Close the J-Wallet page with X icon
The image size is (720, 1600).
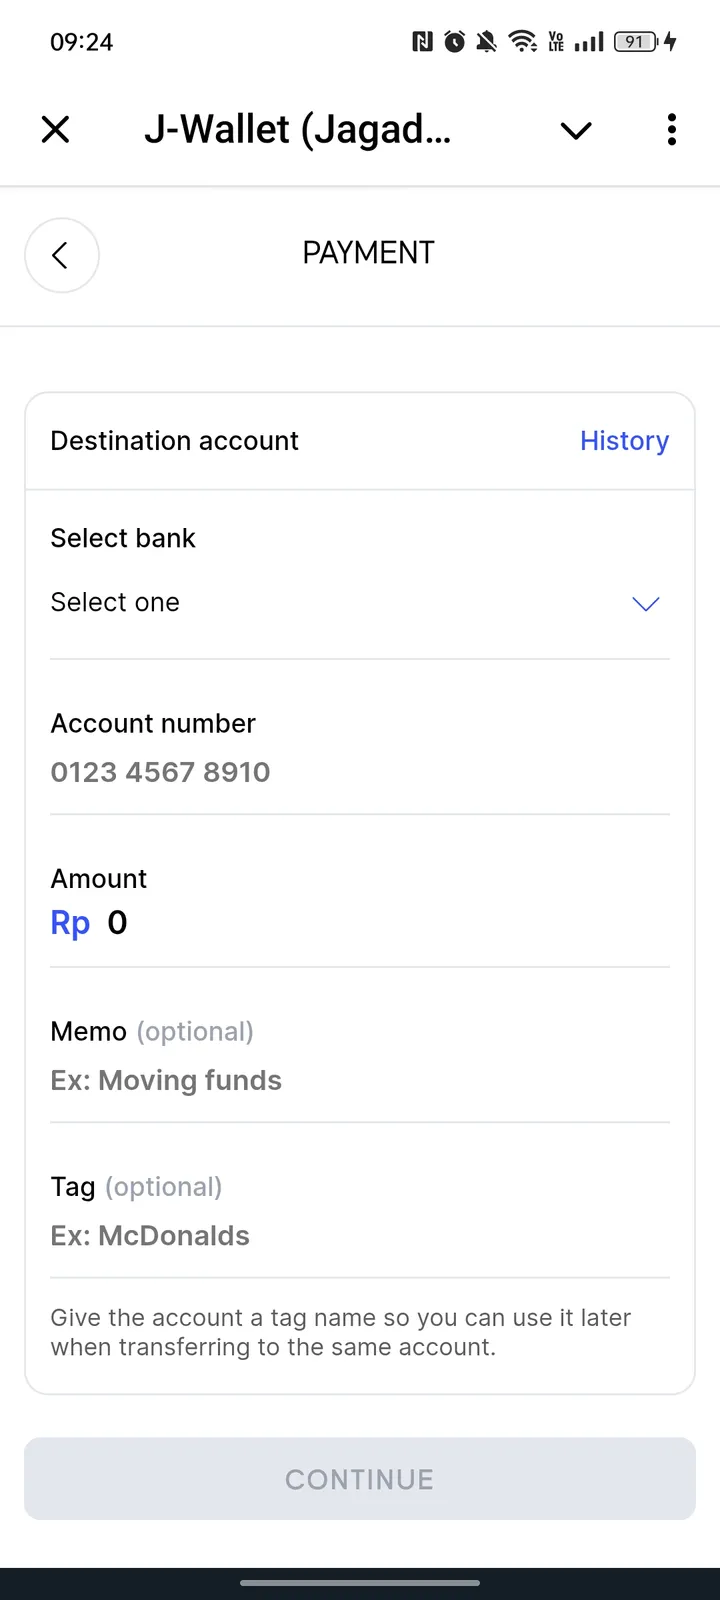click(x=56, y=130)
